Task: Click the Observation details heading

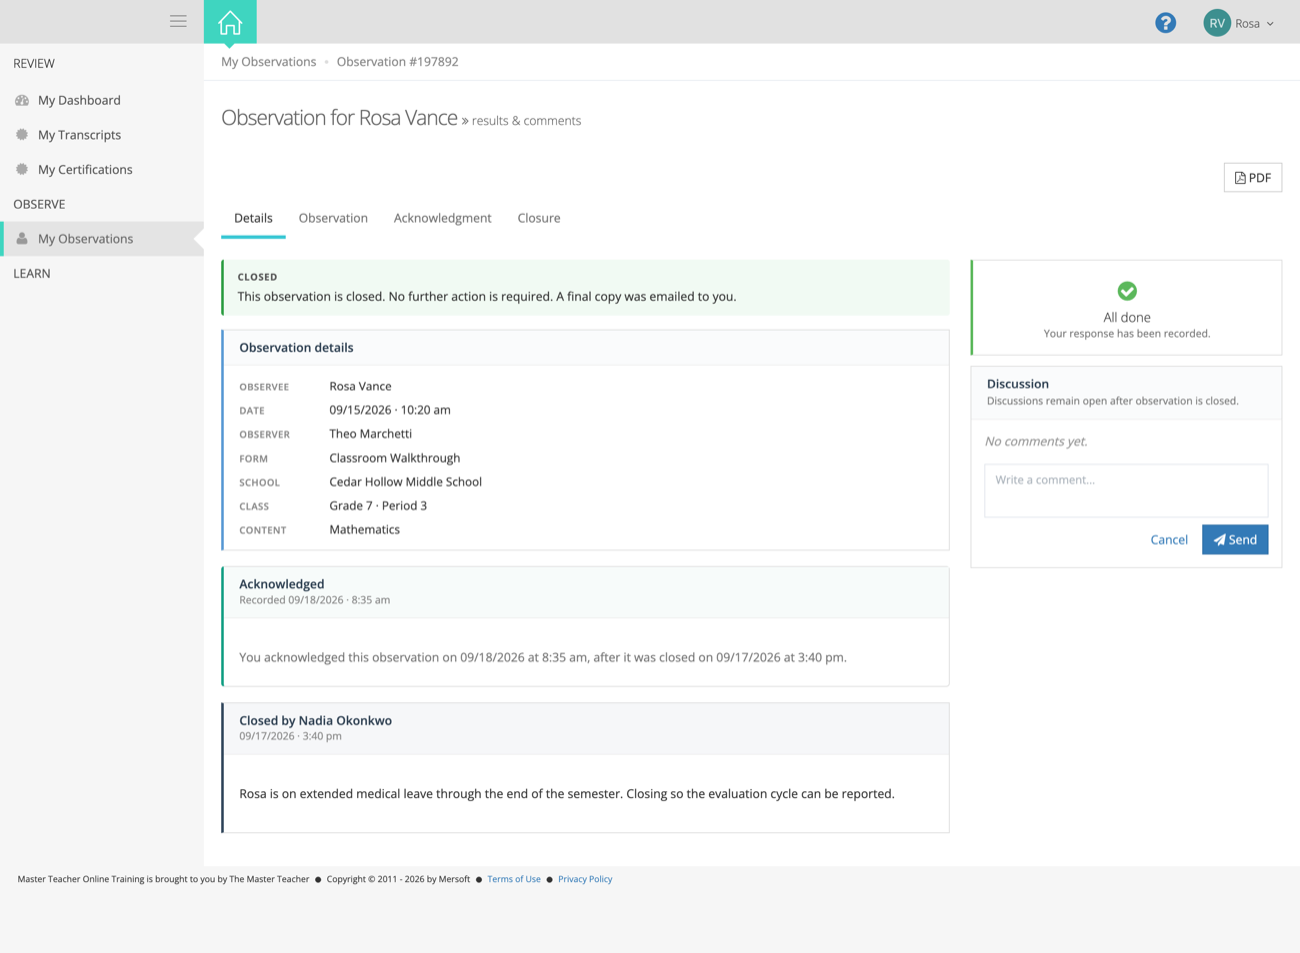Action: click(x=296, y=348)
